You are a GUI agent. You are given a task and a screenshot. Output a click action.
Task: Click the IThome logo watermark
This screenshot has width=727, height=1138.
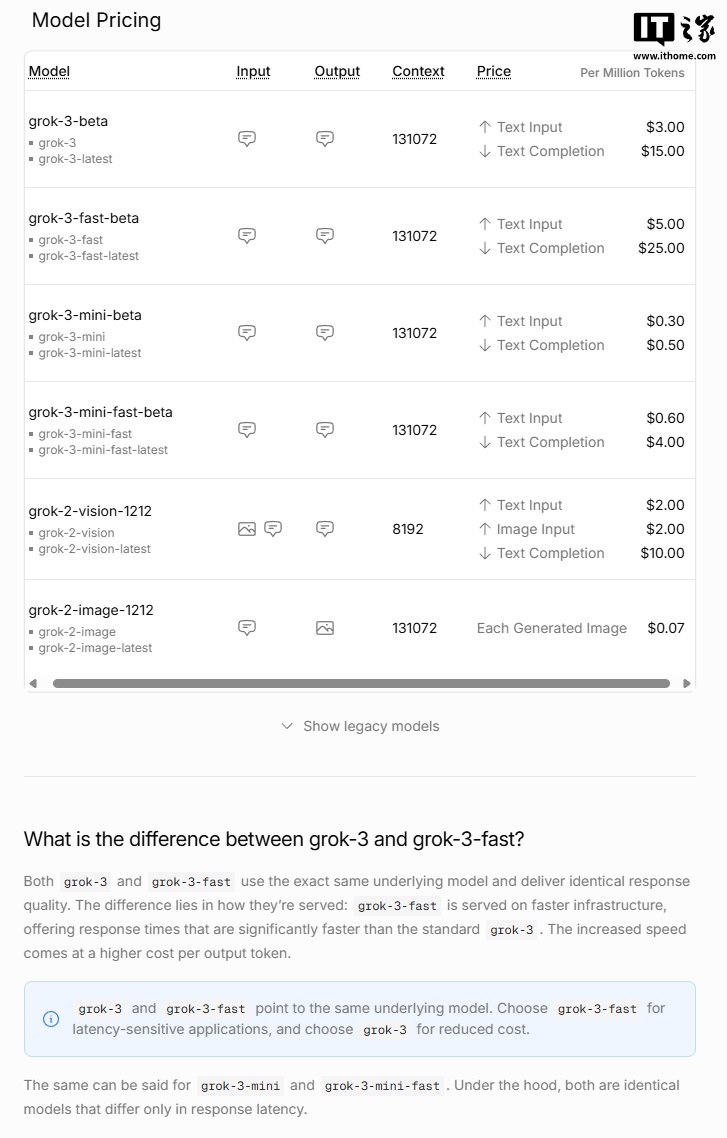click(674, 36)
